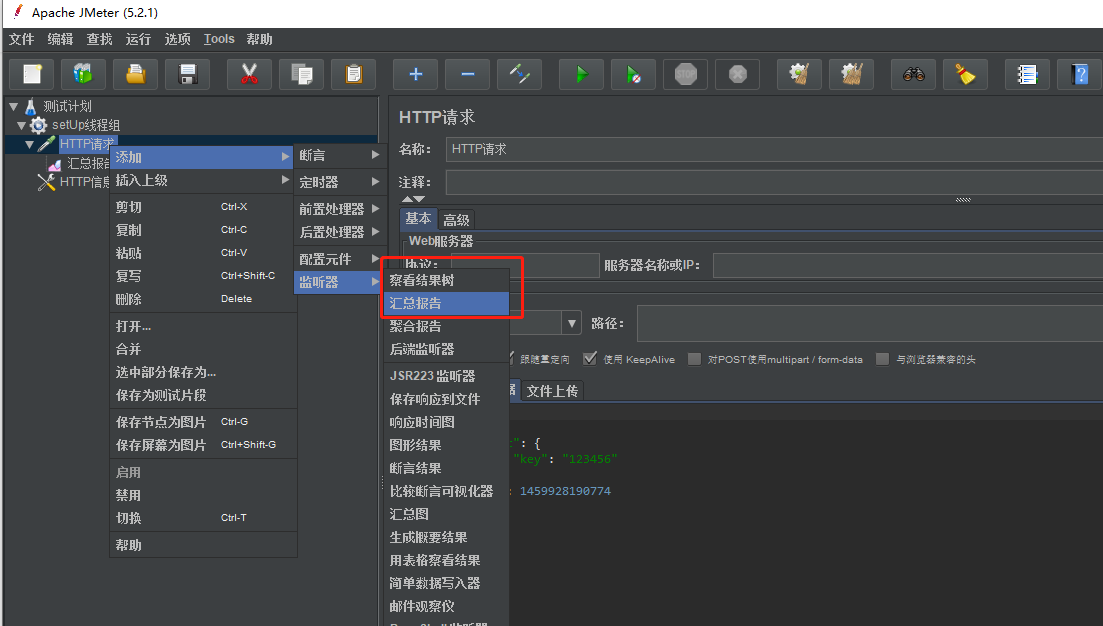Image resolution: width=1103 pixels, height=626 pixels.
Task: Expand the 配置元件 submenu
Action: (340, 259)
